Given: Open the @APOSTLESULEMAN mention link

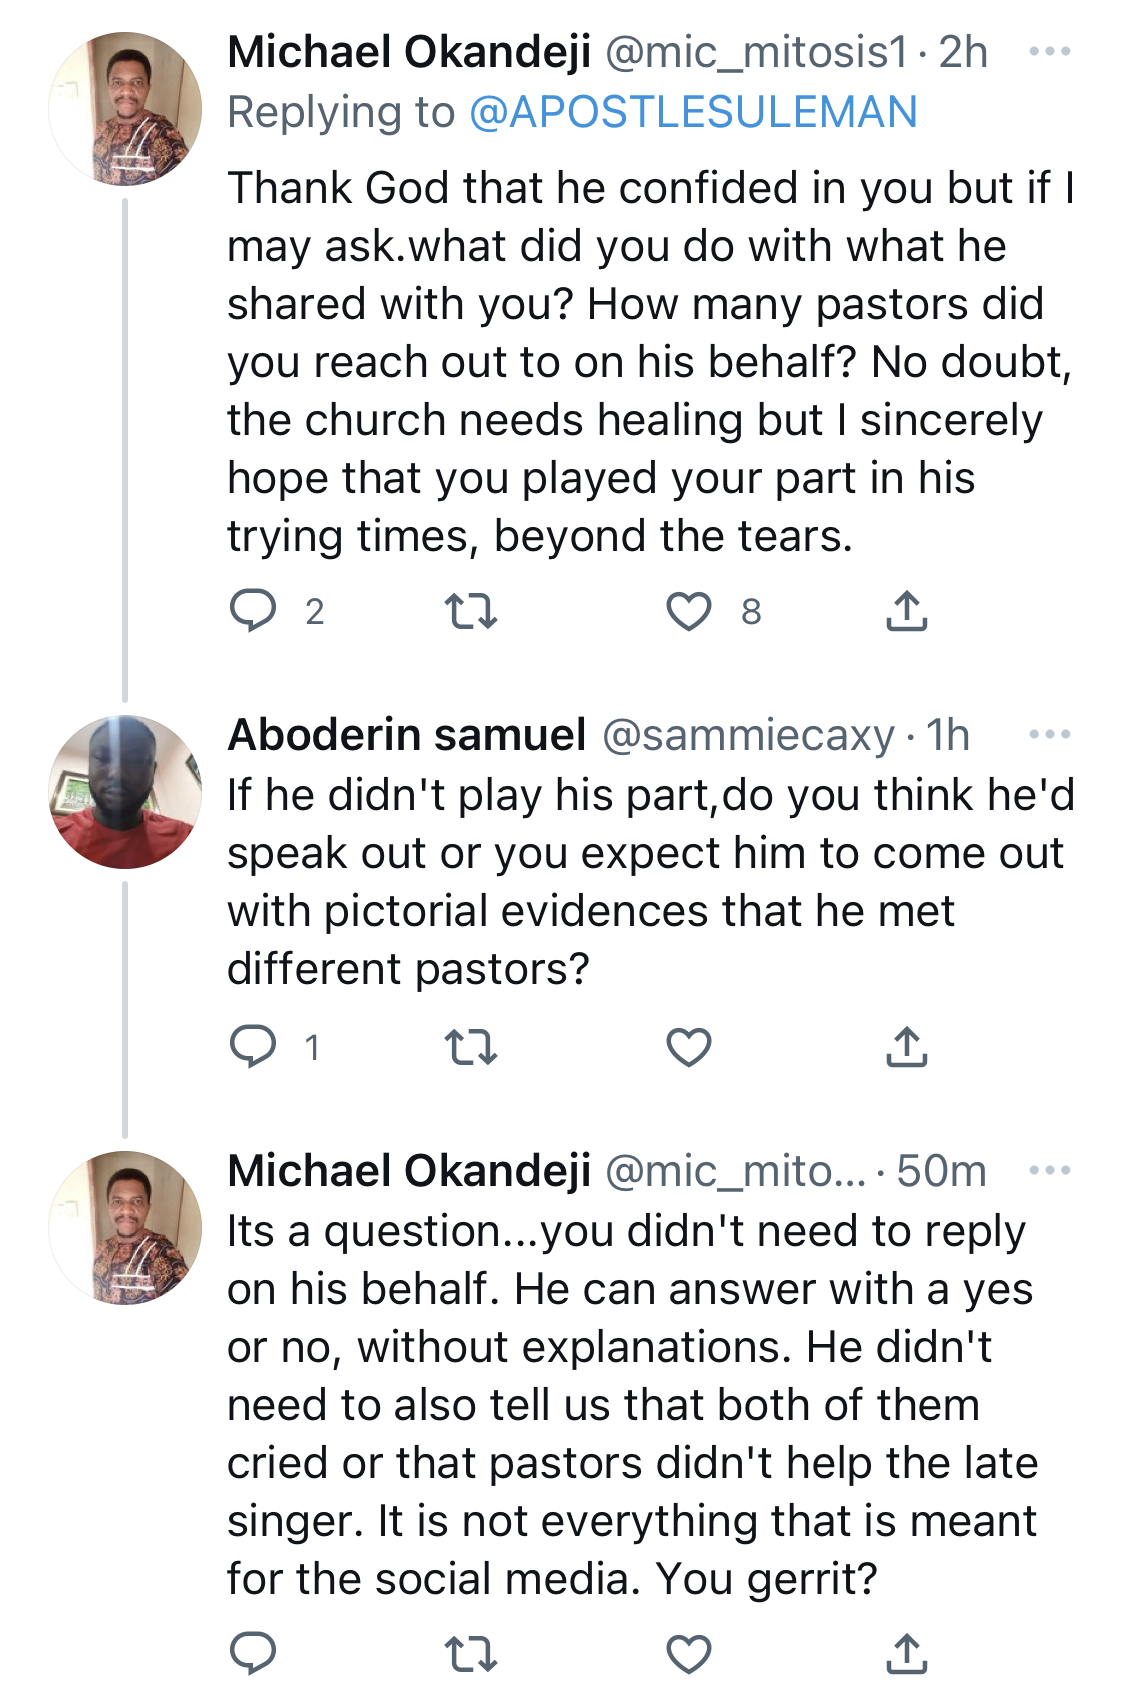Looking at the screenshot, I should coord(693,112).
